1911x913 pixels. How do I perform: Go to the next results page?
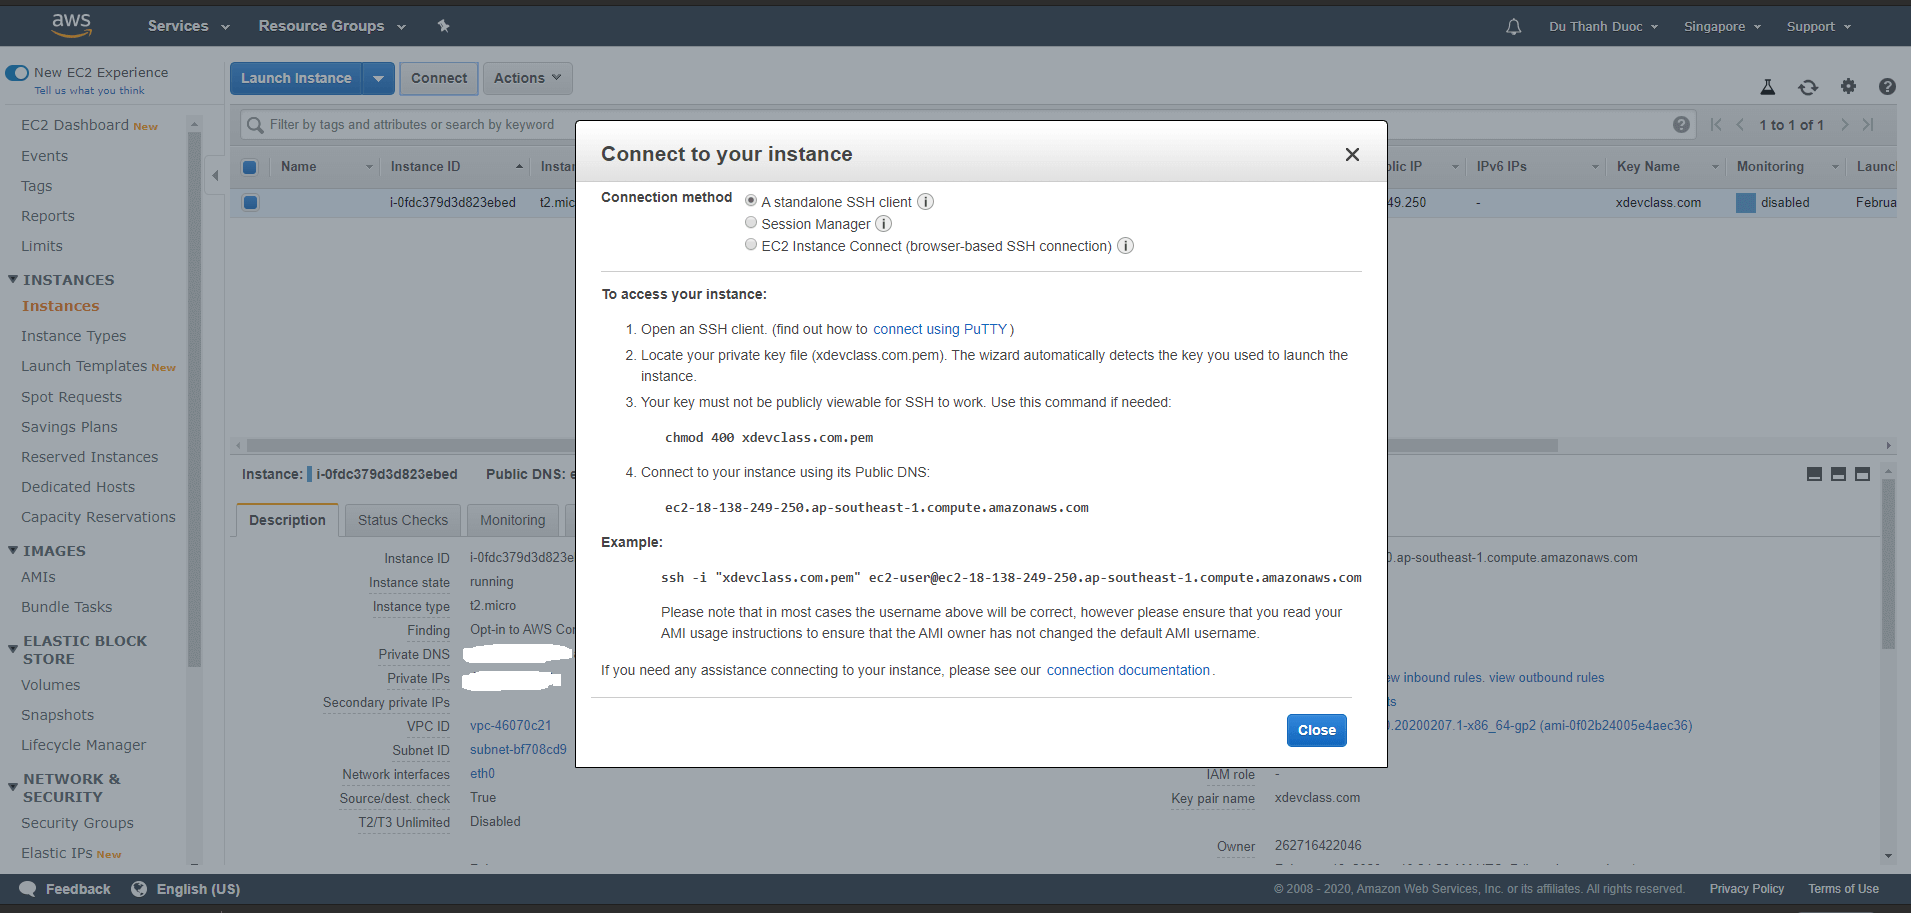(1845, 125)
